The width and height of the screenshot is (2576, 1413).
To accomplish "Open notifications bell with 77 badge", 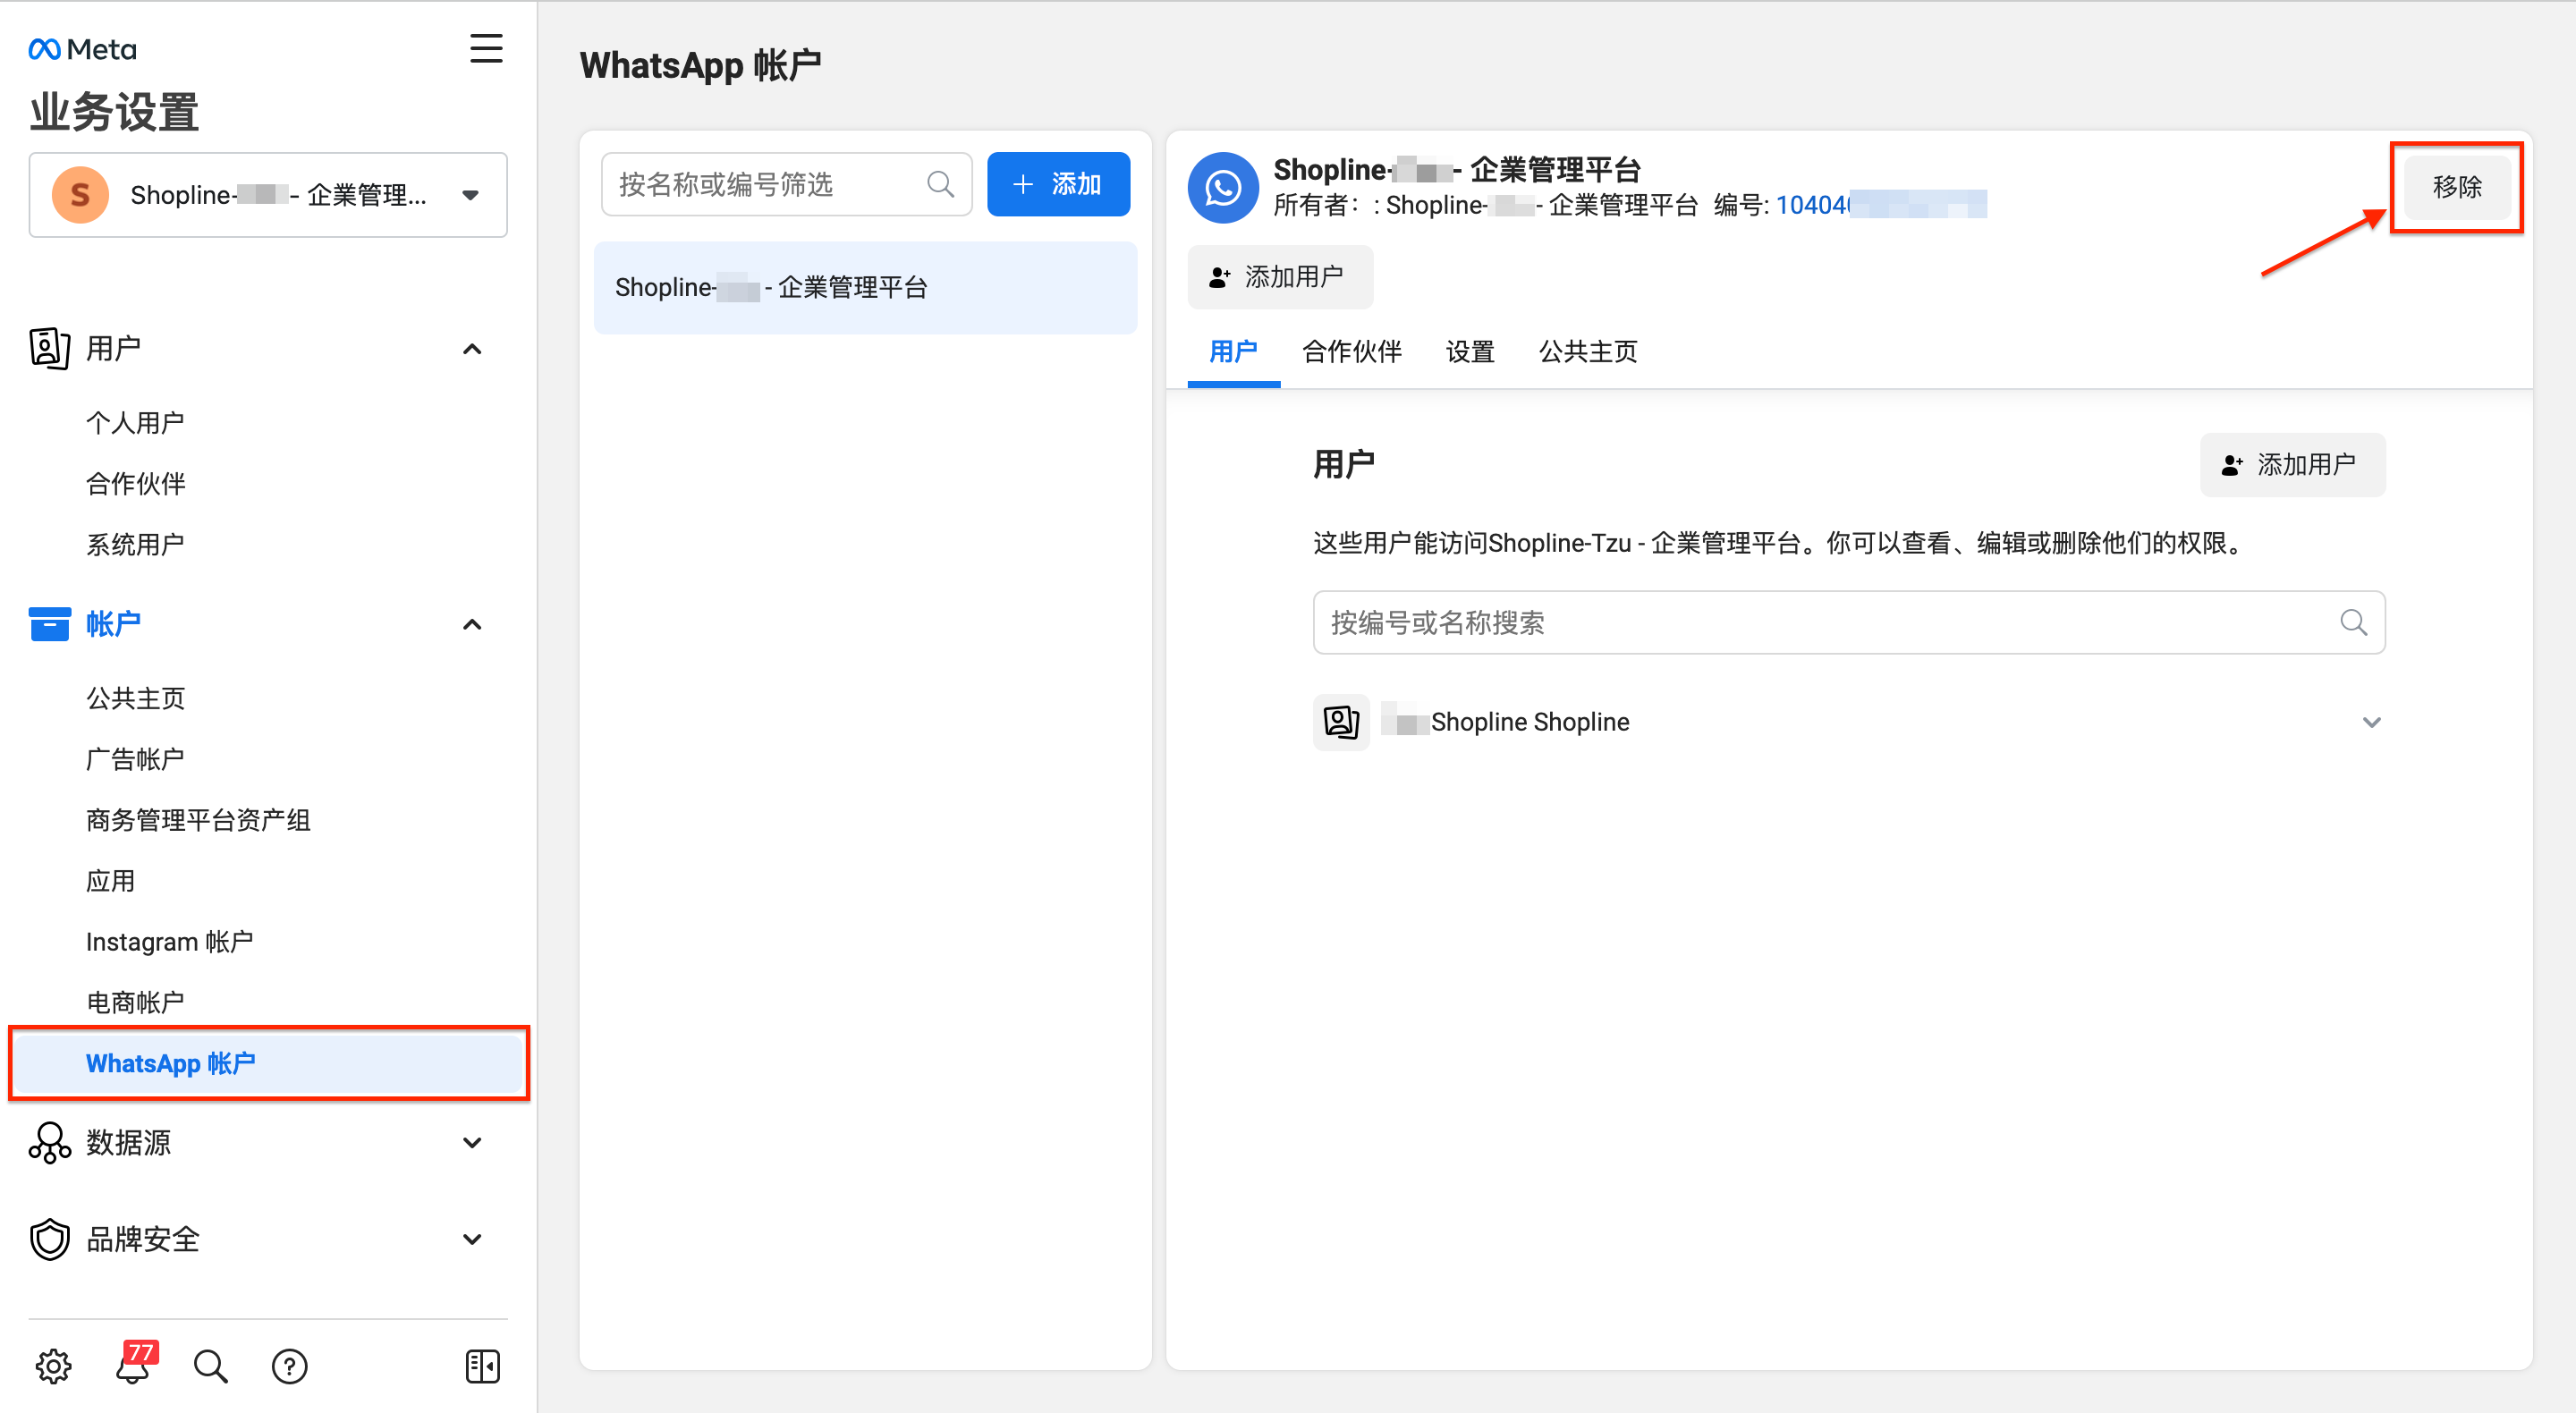I will 134,1364.
